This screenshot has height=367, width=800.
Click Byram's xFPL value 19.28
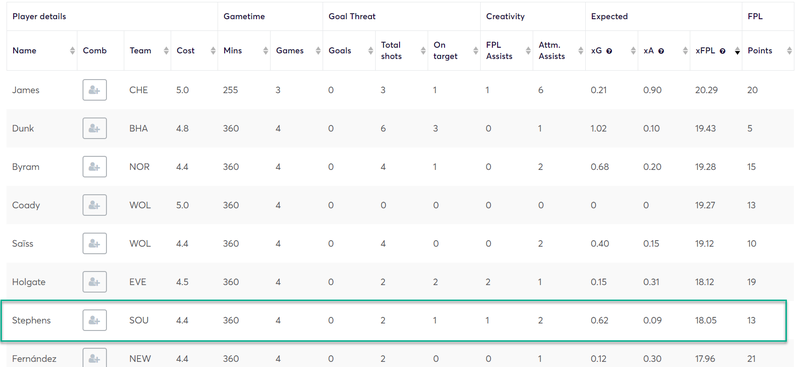706,167
